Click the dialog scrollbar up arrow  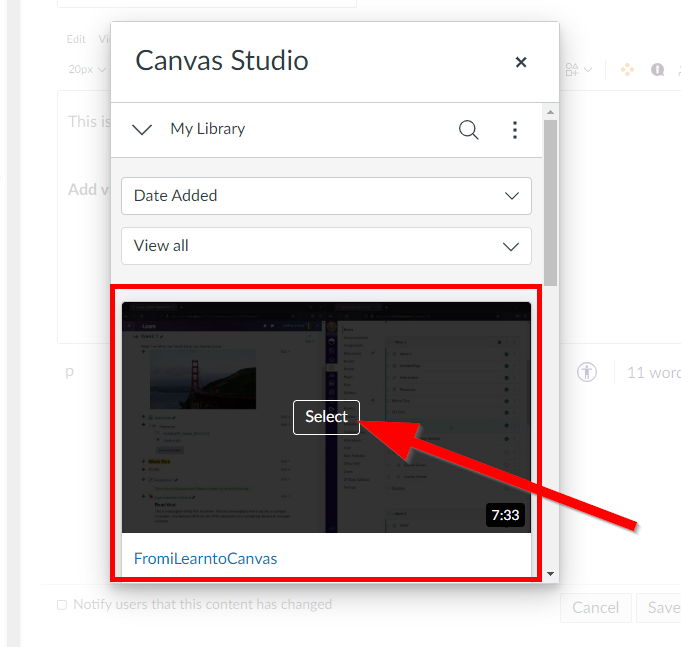pyautogui.click(x=550, y=112)
